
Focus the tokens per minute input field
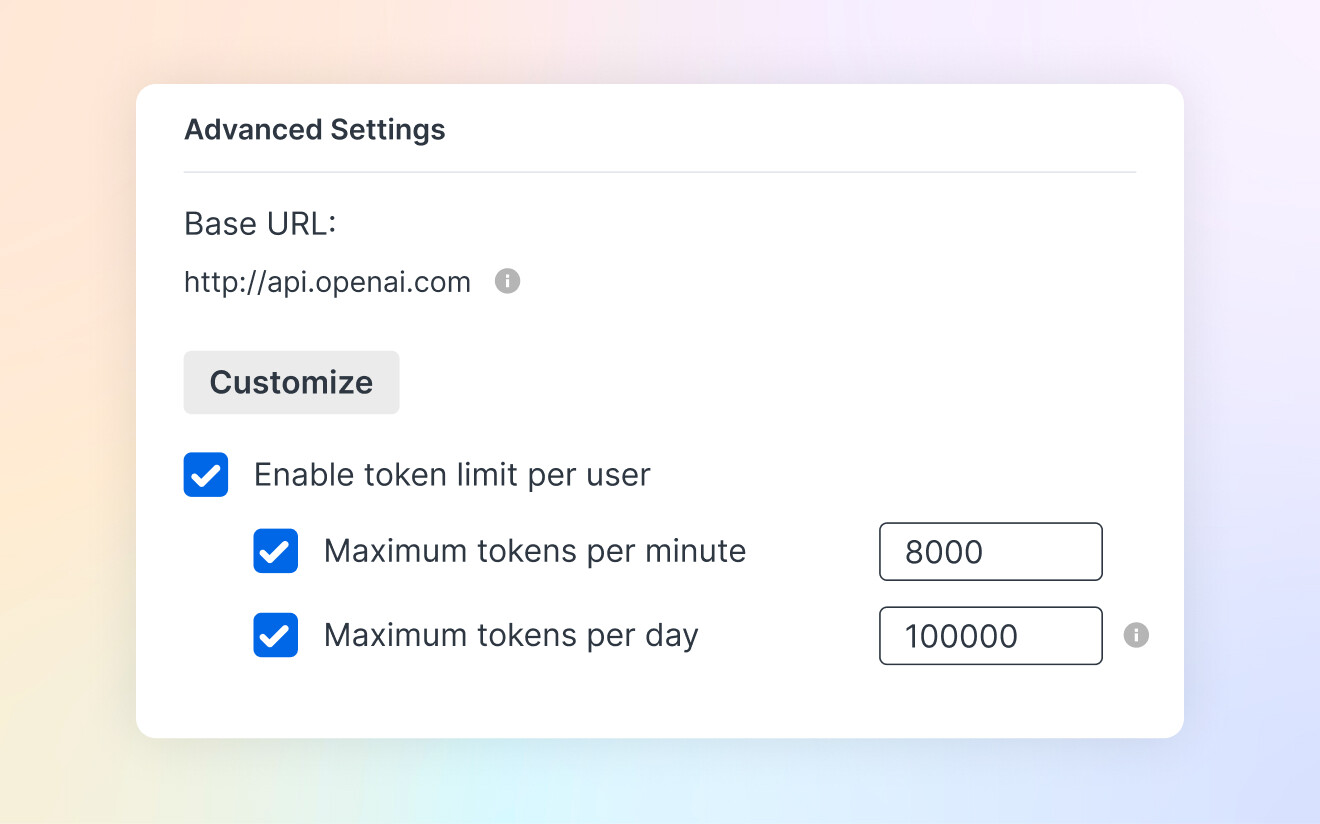[x=990, y=551]
